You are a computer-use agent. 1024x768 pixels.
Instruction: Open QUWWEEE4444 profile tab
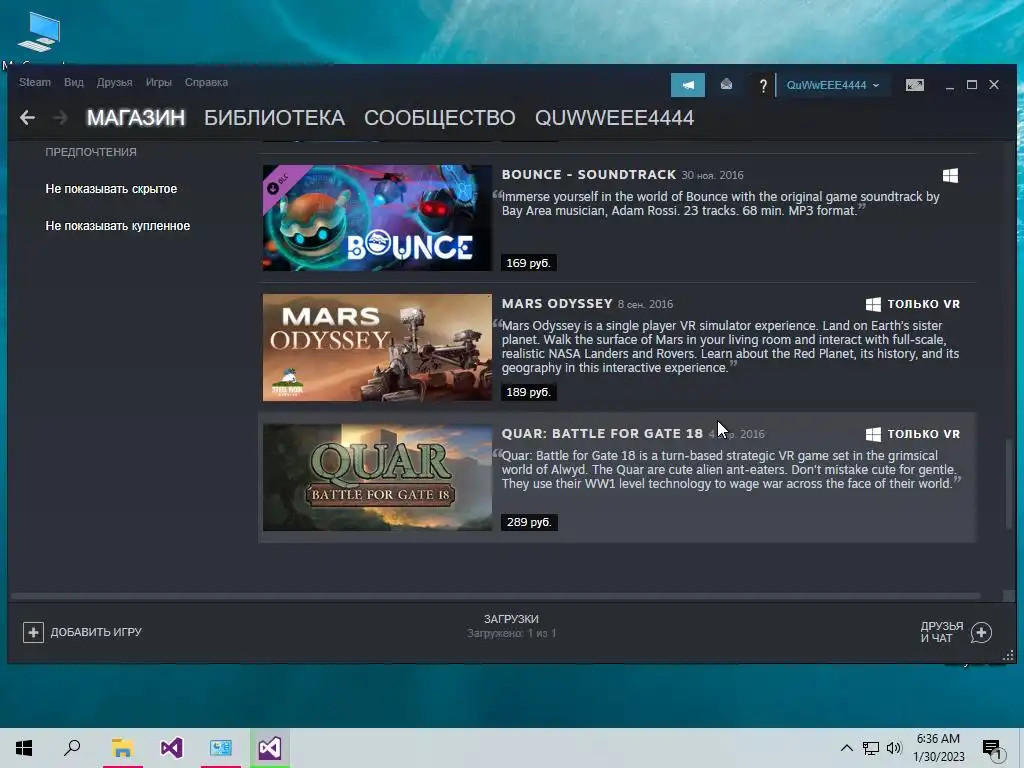(615, 118)
